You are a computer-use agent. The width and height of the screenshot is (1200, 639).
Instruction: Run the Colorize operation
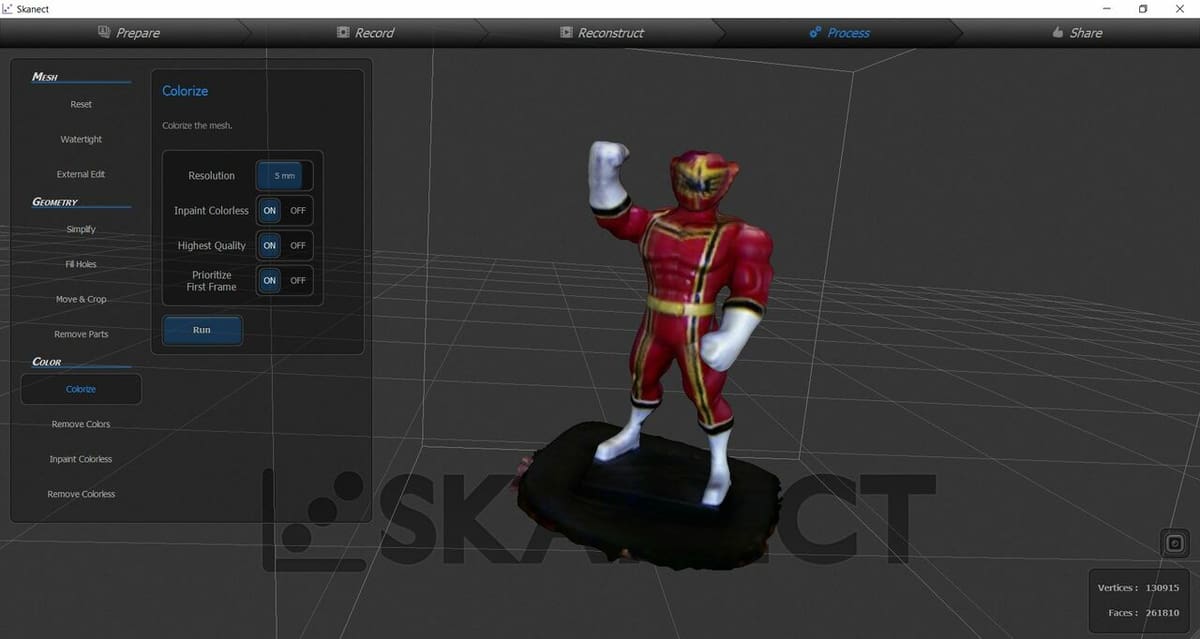coord(202,331)
